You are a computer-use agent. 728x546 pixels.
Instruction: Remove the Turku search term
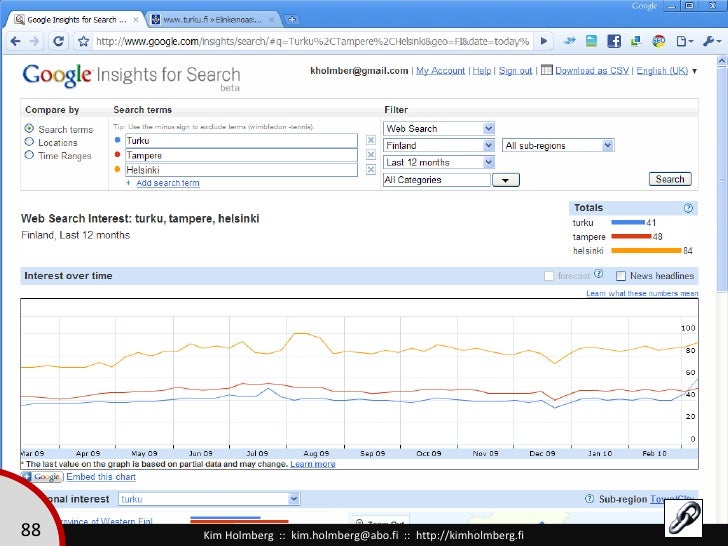click(x=370, y=140)
